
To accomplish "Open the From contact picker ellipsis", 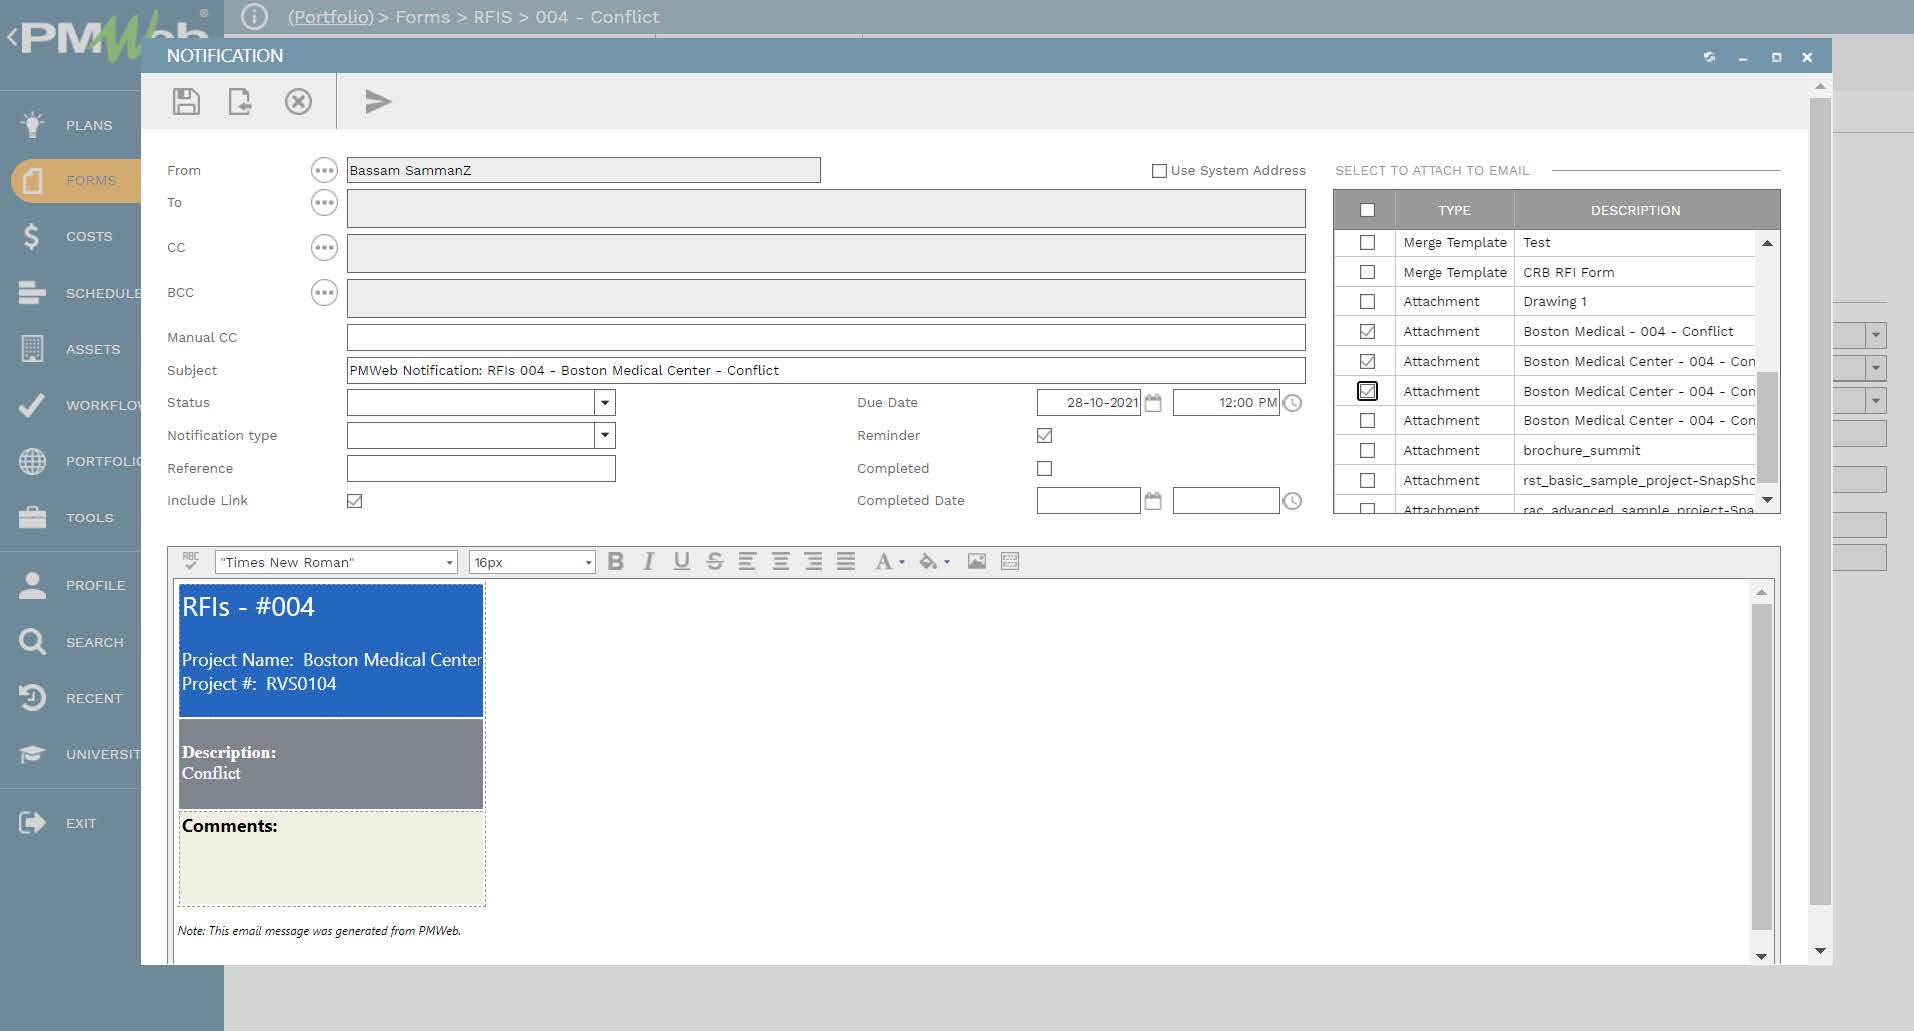I will [x=324, y=170].
